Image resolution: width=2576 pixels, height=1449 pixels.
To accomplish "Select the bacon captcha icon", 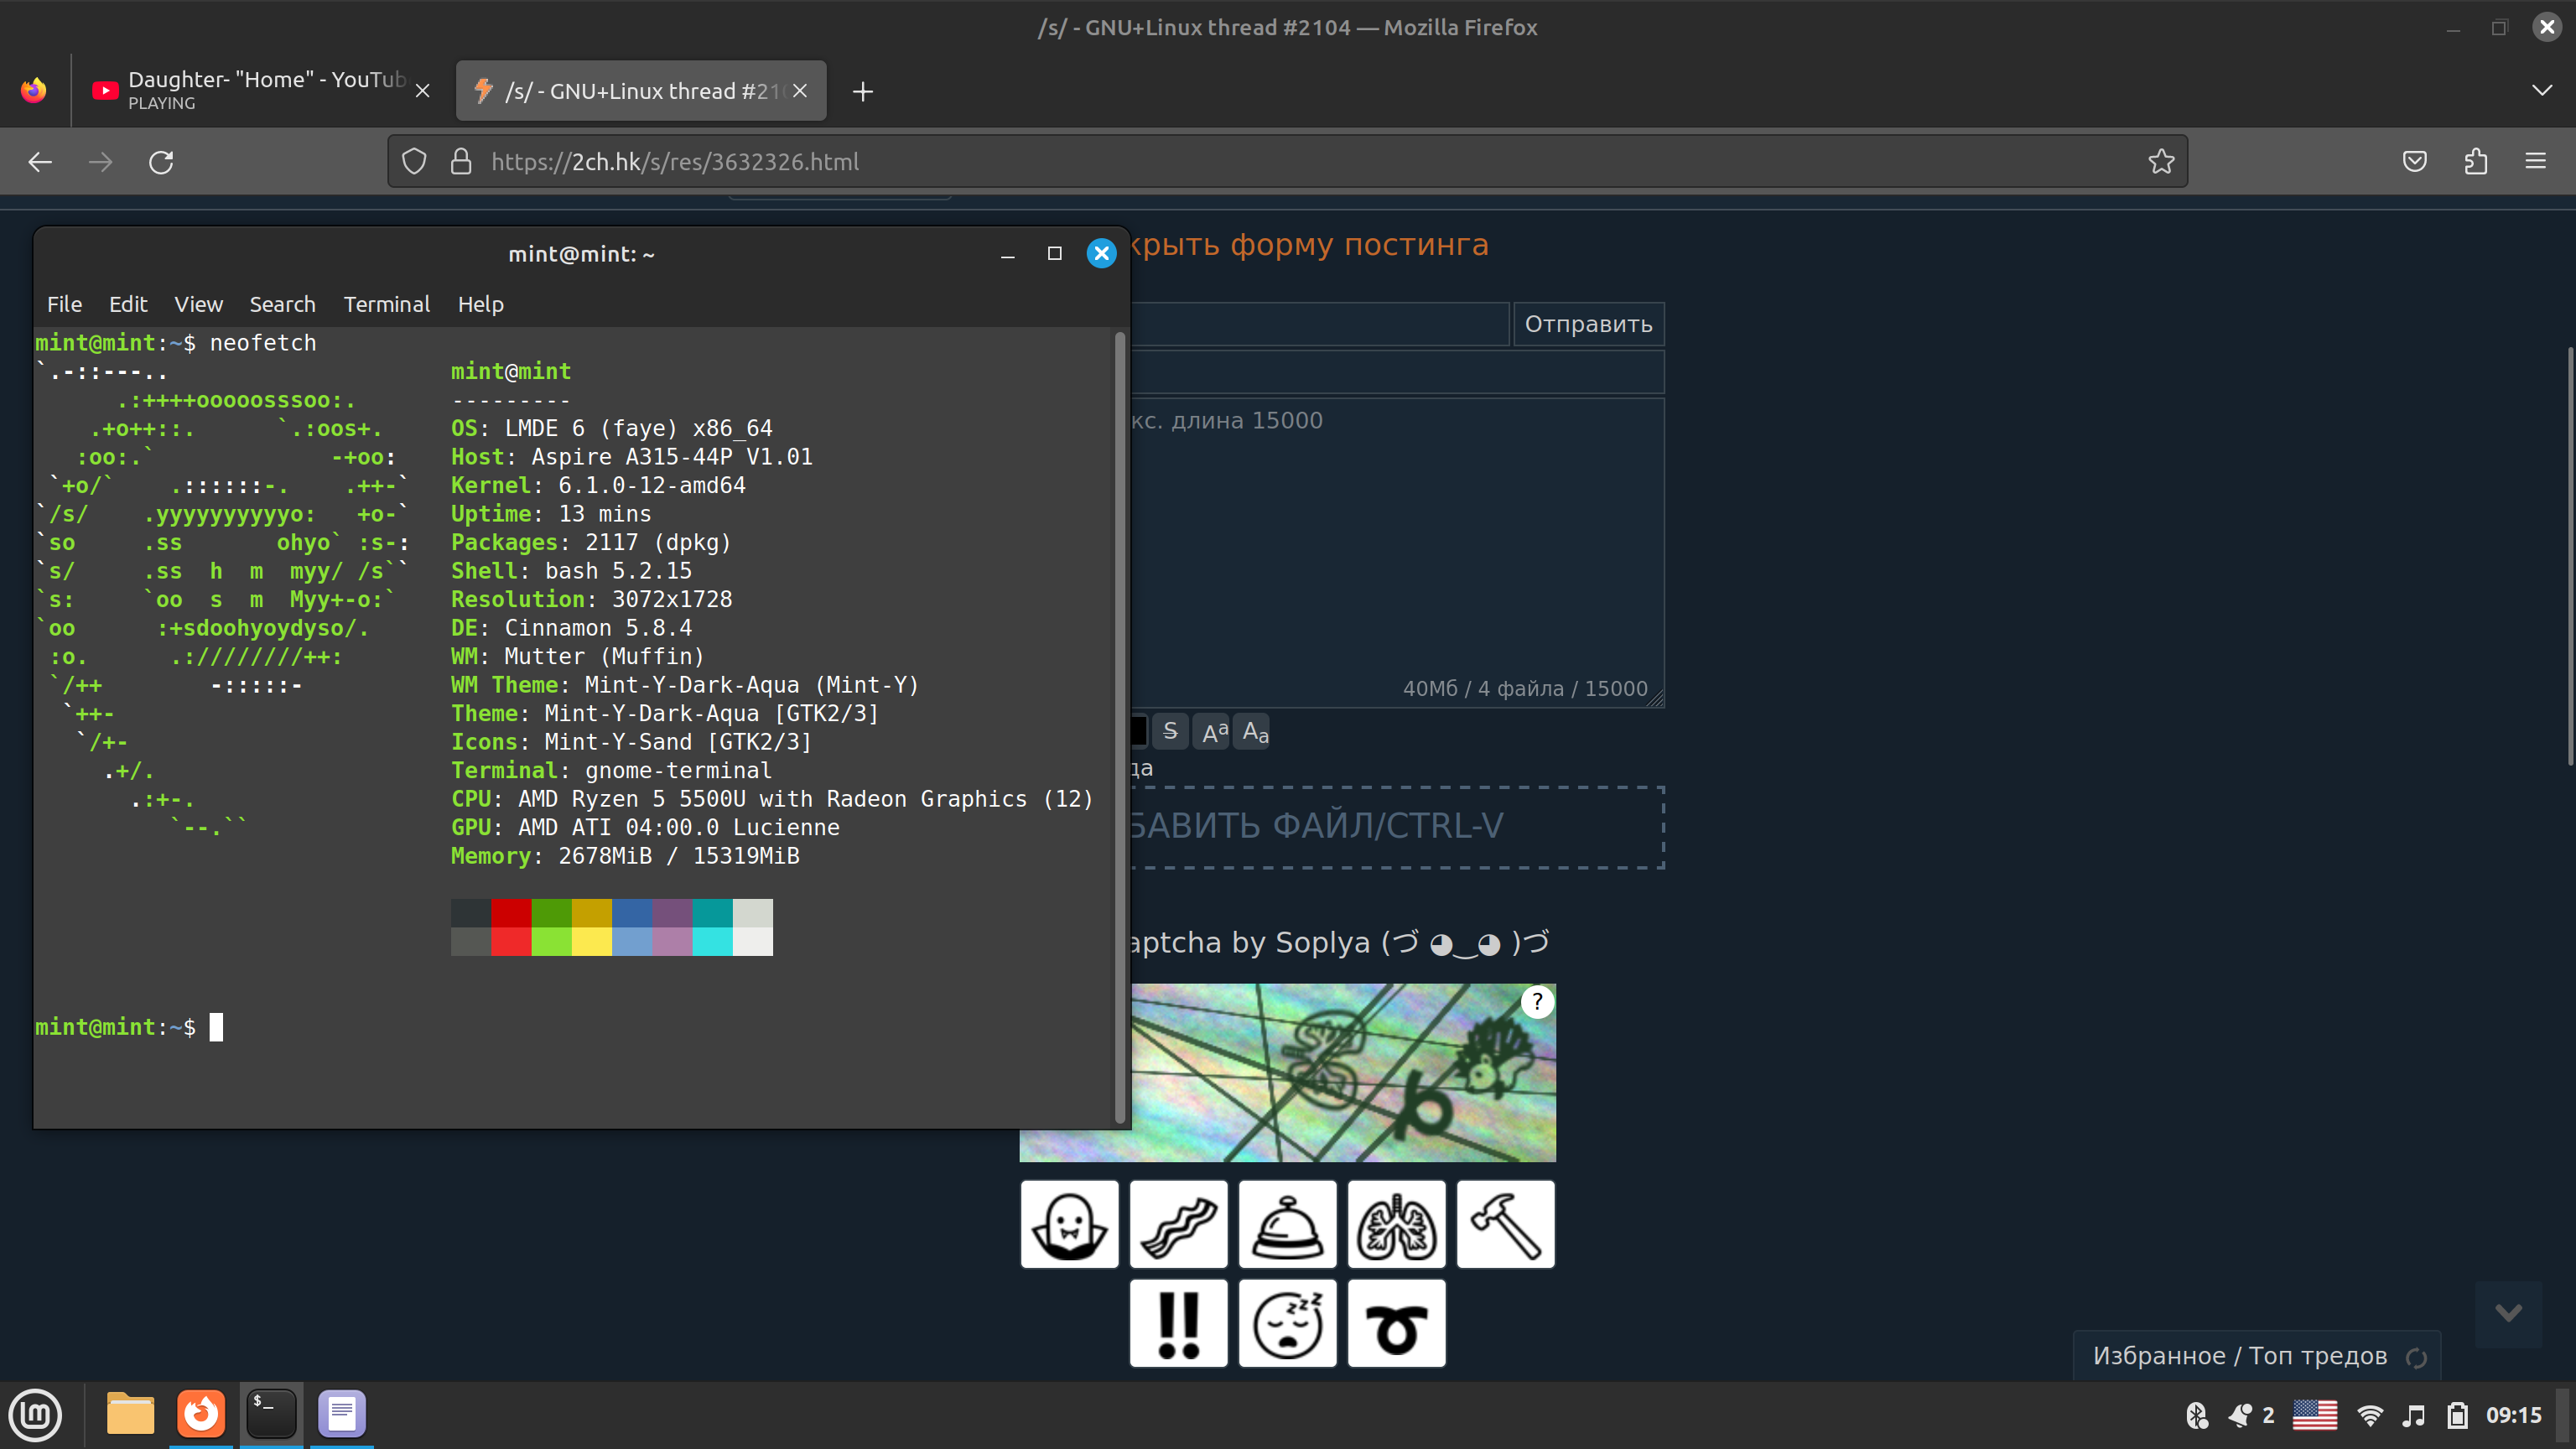I will (x=1178, y=1224).
